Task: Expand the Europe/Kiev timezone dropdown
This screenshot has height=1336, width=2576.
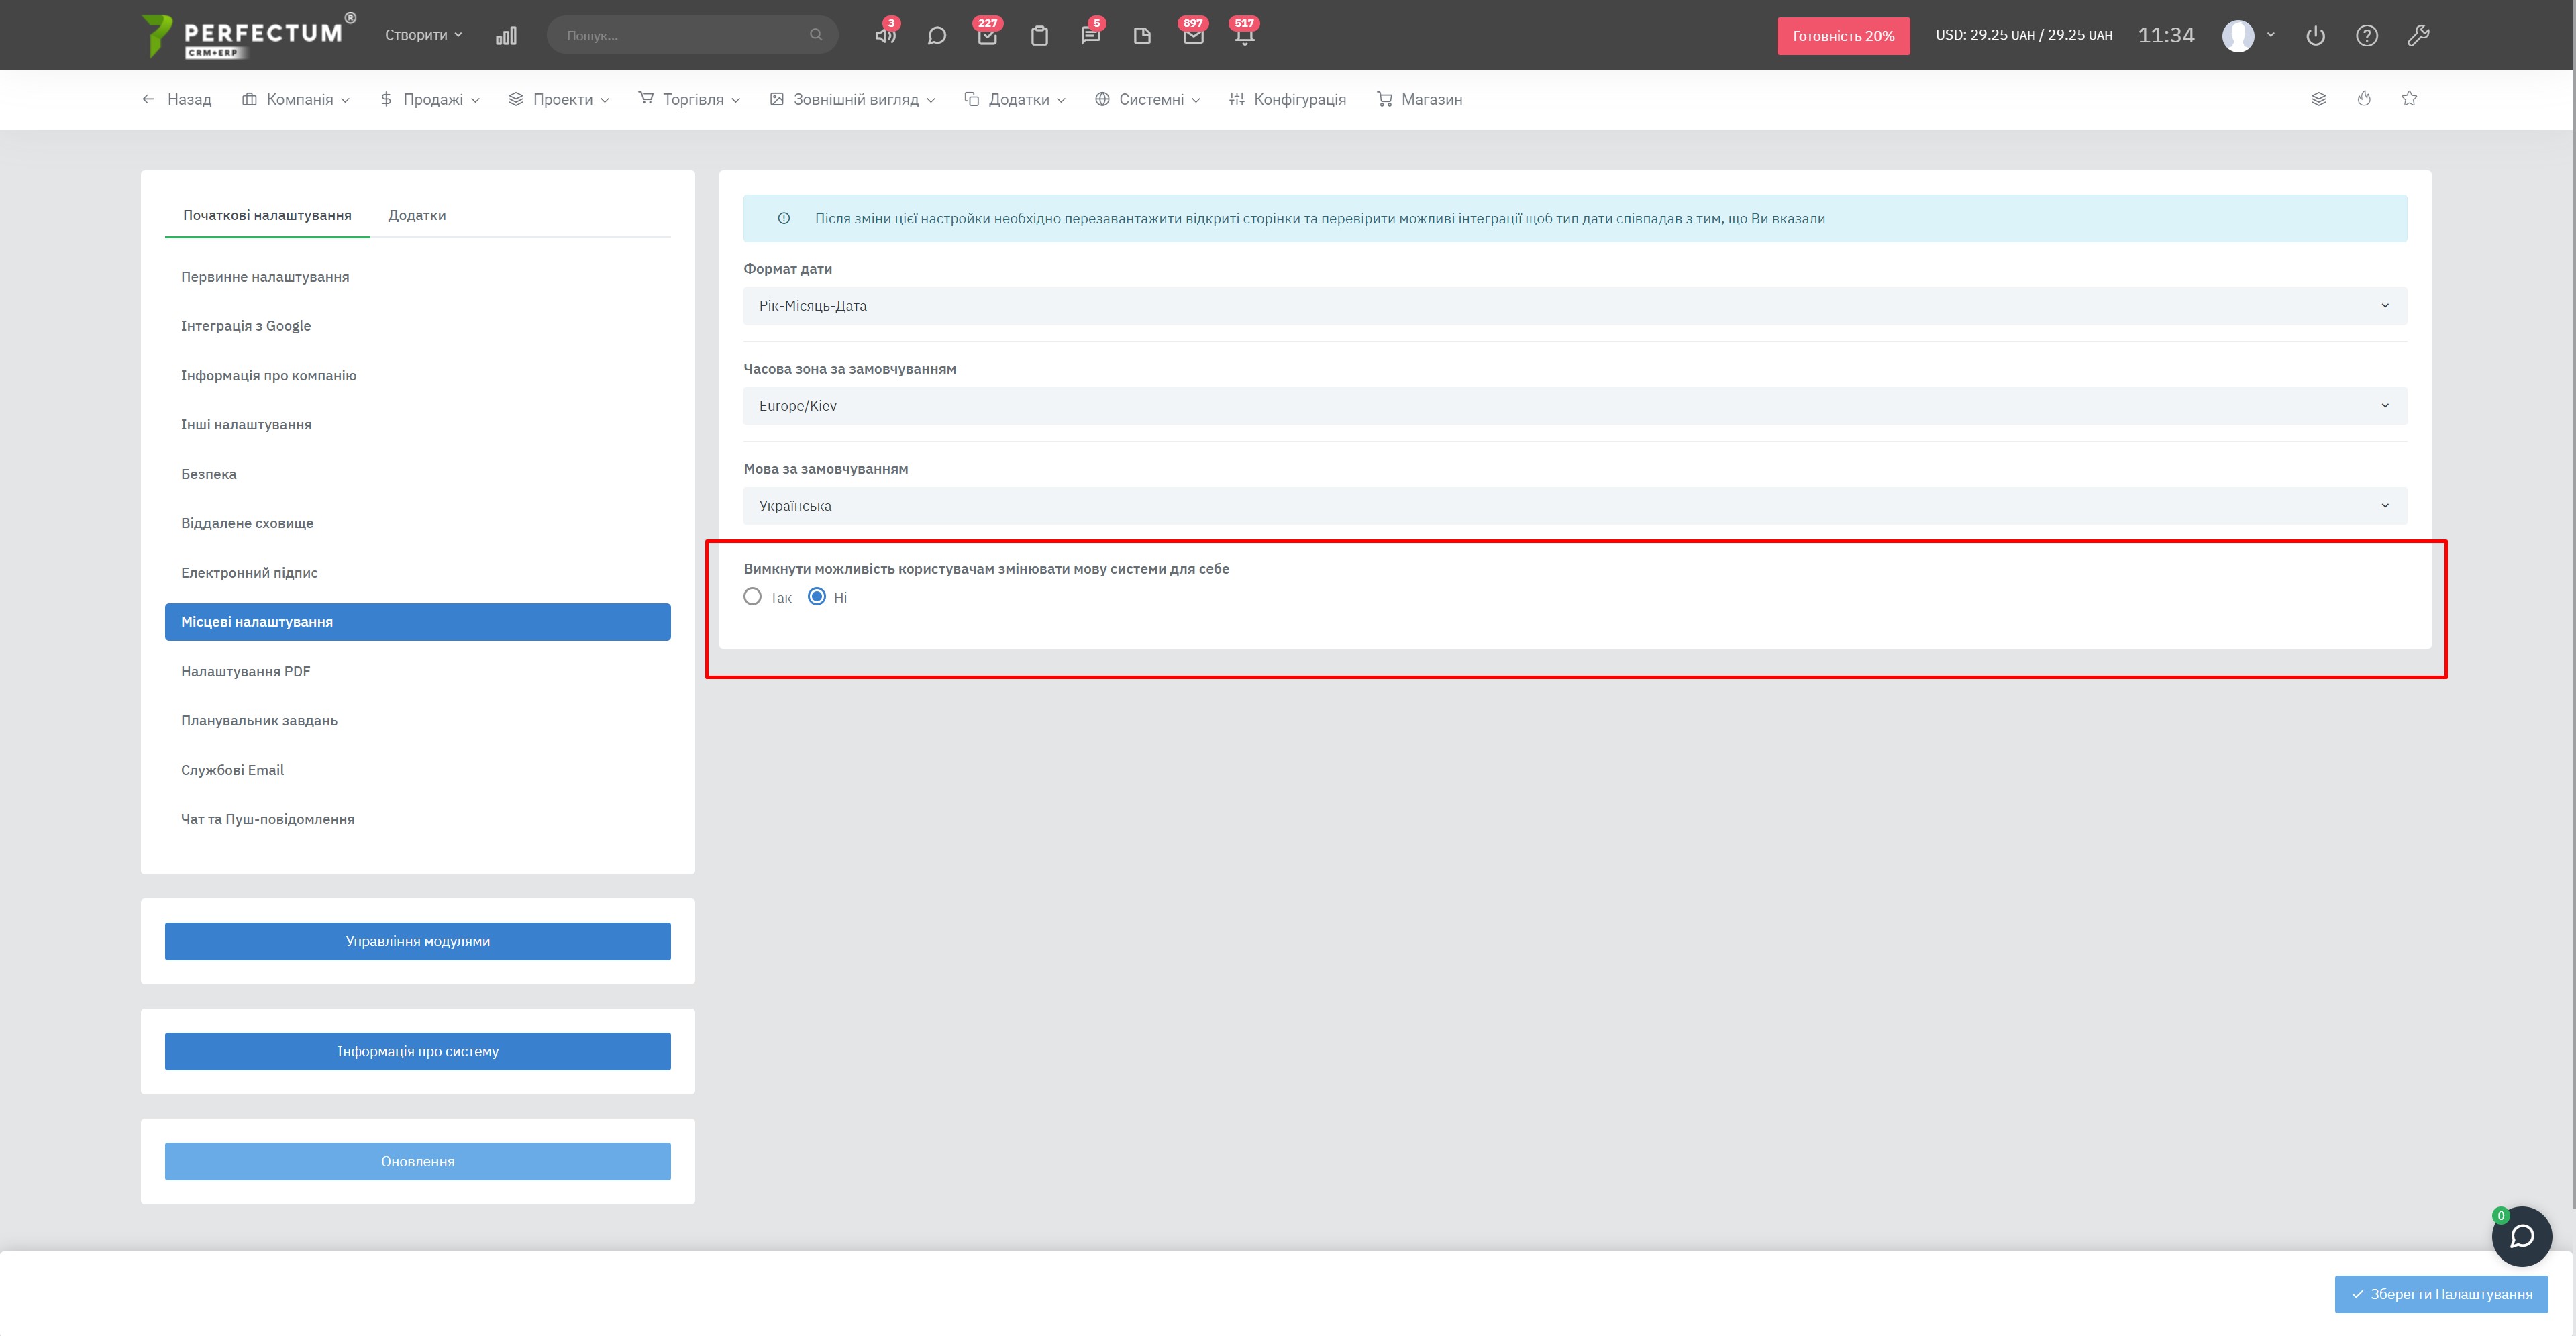Action: [1574, 406]
